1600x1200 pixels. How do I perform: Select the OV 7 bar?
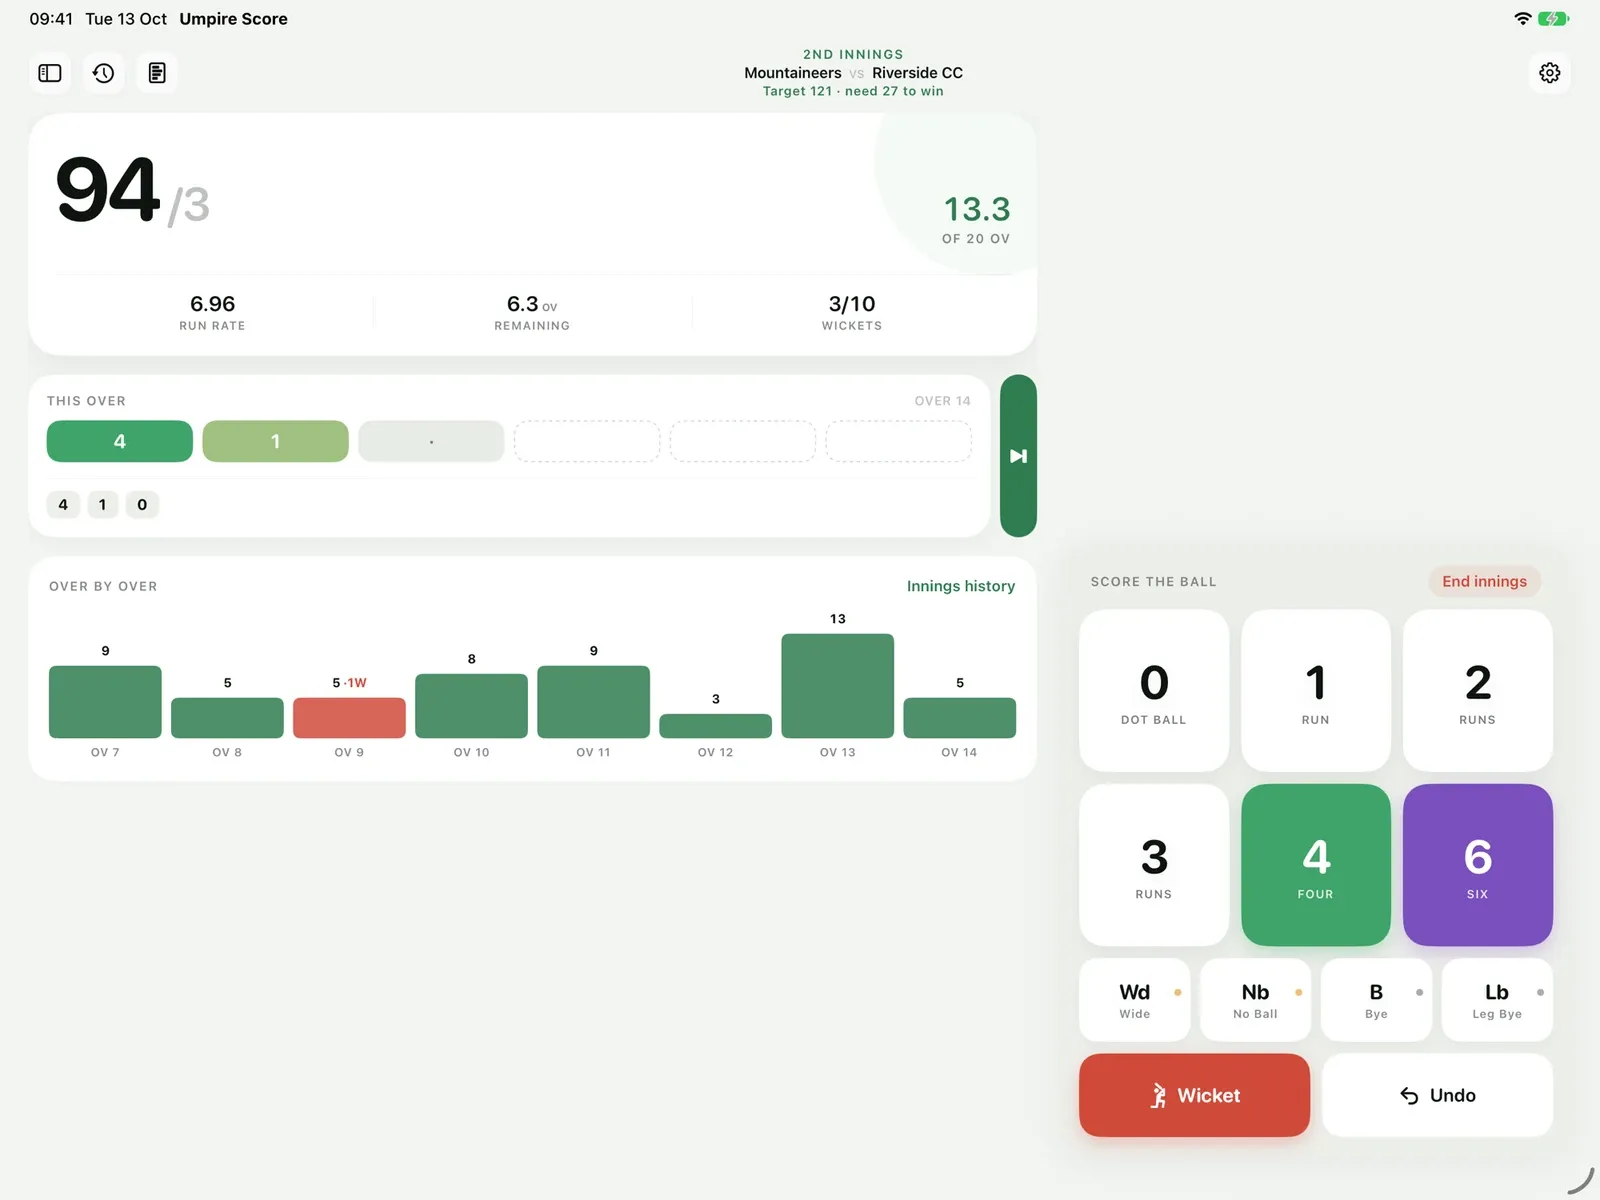105,702
